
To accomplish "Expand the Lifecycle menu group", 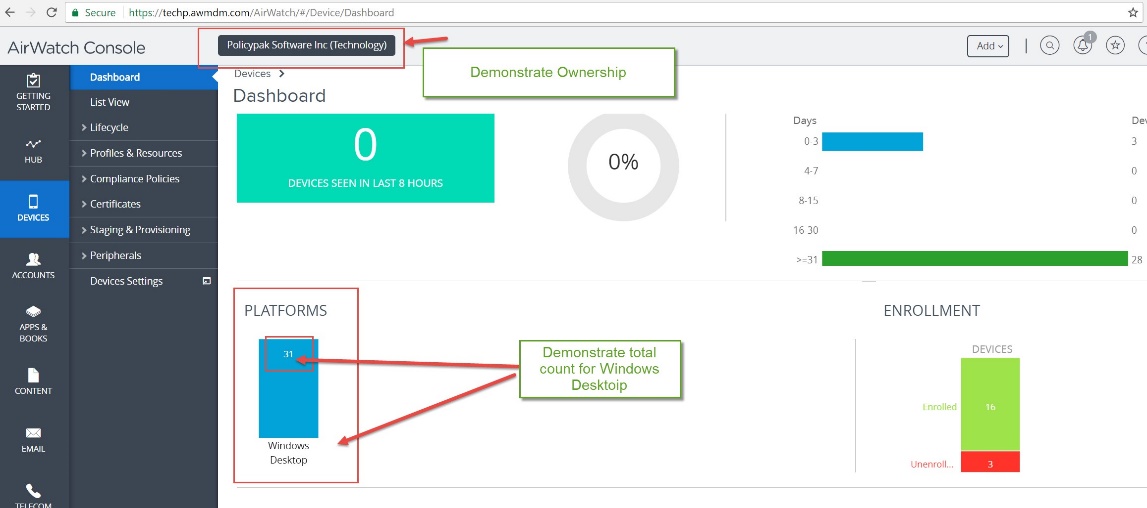I will point(109,128).
